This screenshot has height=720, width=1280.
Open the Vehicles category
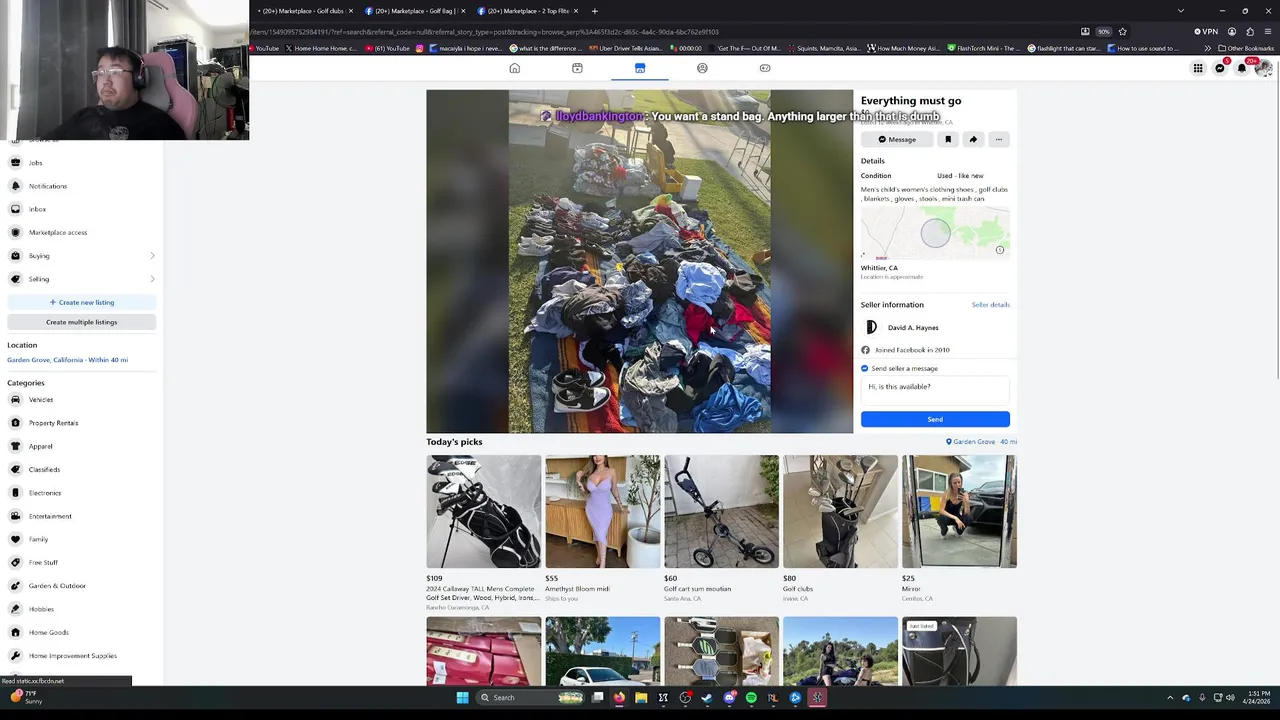[80, 399]
